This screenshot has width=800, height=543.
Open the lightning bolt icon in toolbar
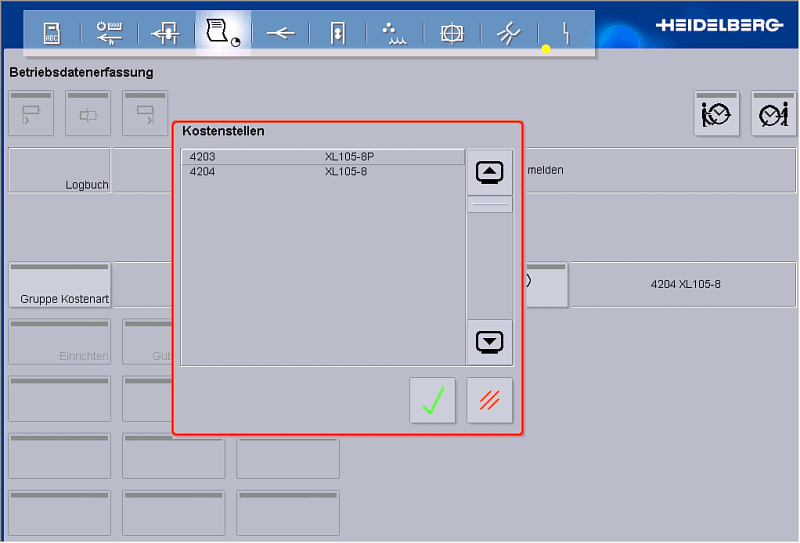pos(566,34)
